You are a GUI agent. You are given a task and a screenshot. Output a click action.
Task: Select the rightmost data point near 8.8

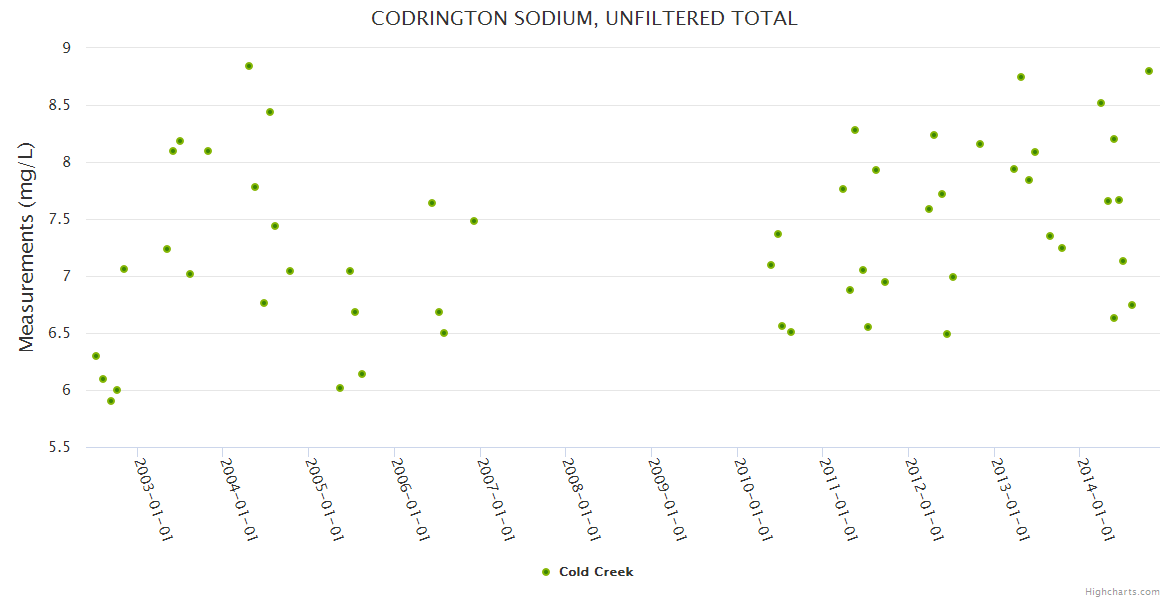1149,71
